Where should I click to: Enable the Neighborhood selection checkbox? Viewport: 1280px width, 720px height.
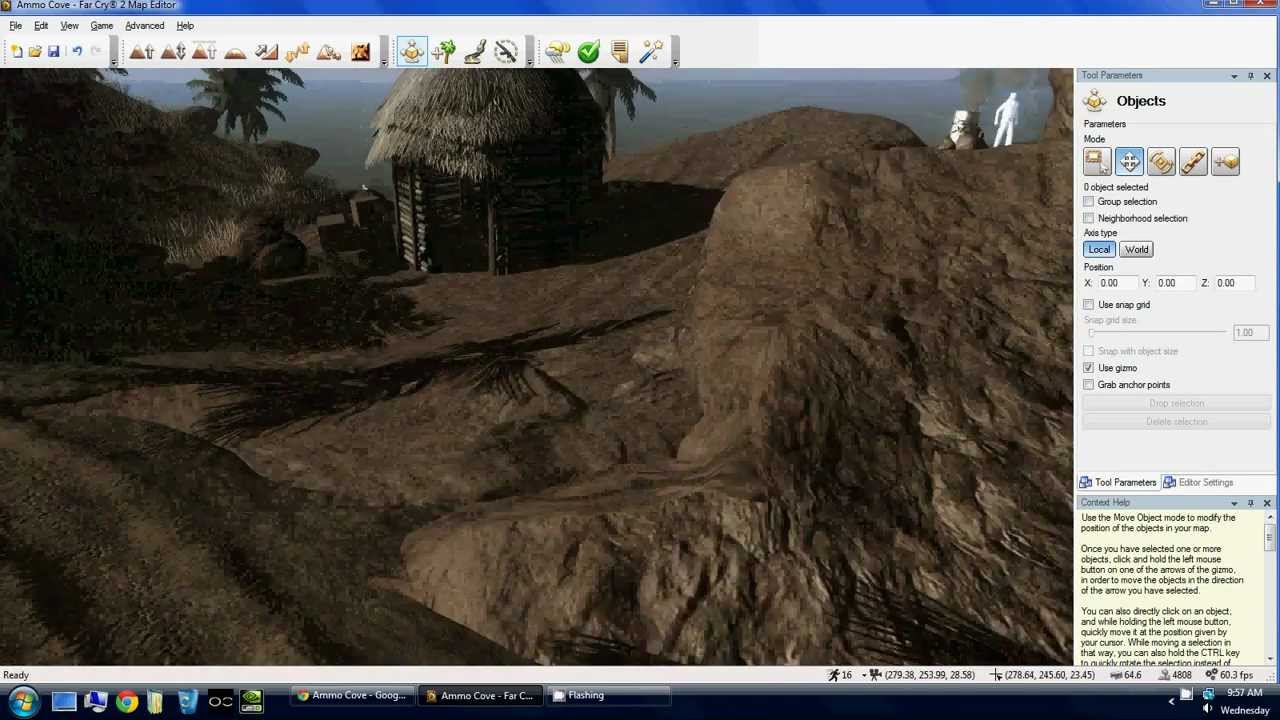pos(1089,218)
